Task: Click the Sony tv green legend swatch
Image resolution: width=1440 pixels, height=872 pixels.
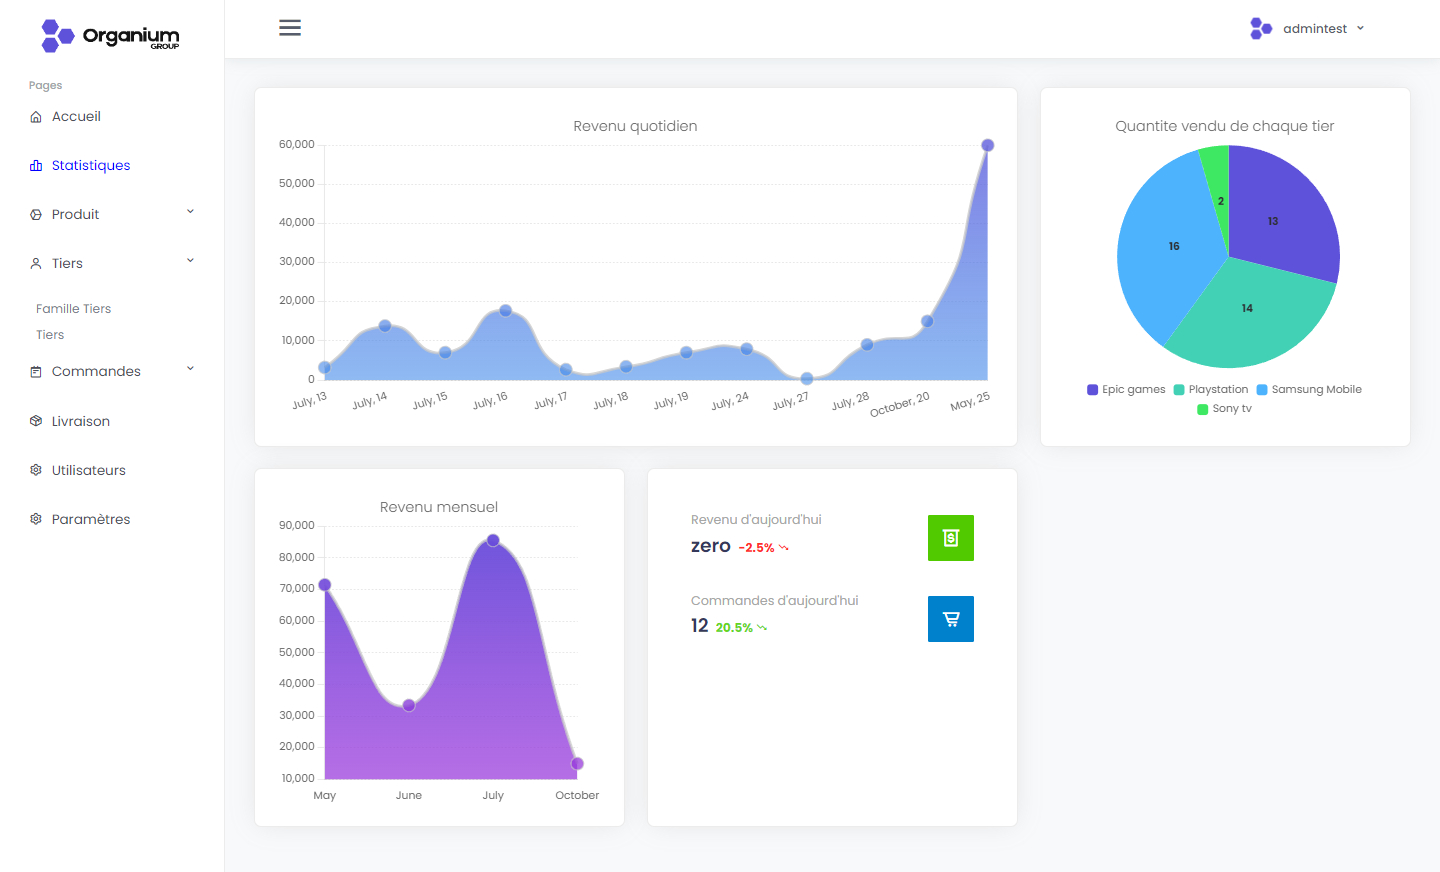Action: (x=1203, y=409)
